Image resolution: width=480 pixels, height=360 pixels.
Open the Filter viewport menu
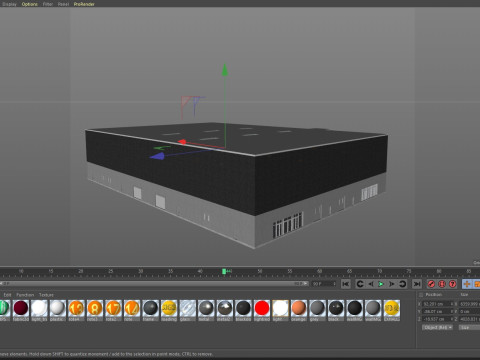48,4
